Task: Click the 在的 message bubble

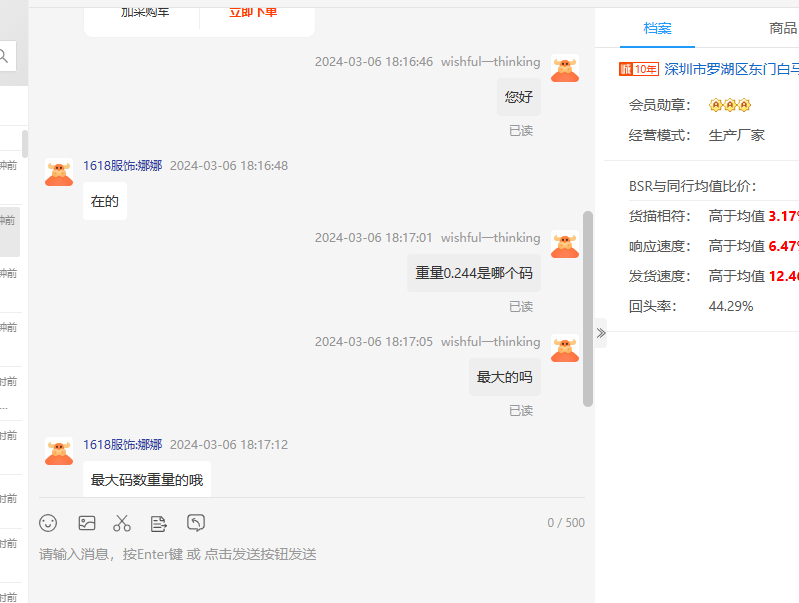Action: click(x=105, y=201)
